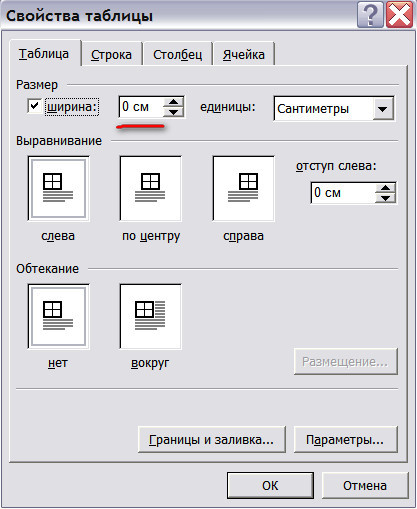The width and height of the screenshot is (417, 509).
Task: Decrease width value with down arrow
Action: coord(173,112)
